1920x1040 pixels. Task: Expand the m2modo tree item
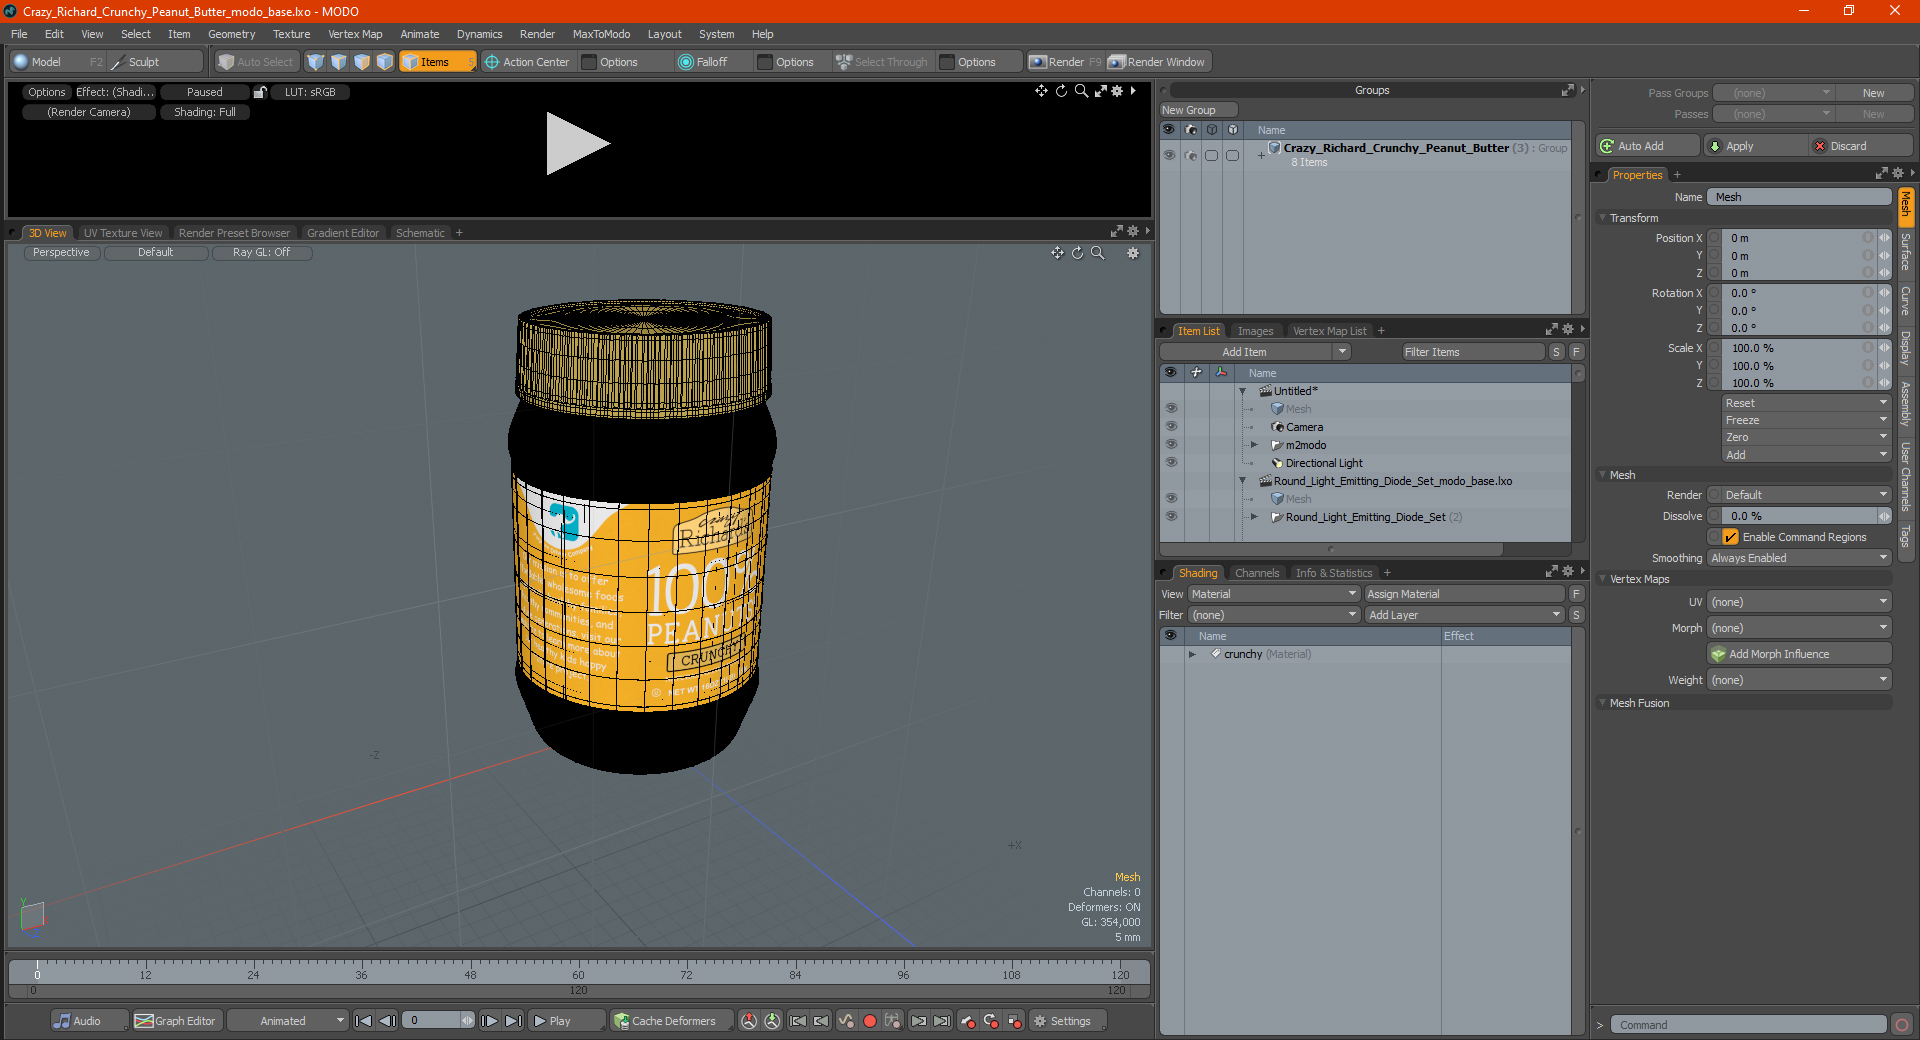[x=1254, y=445]
